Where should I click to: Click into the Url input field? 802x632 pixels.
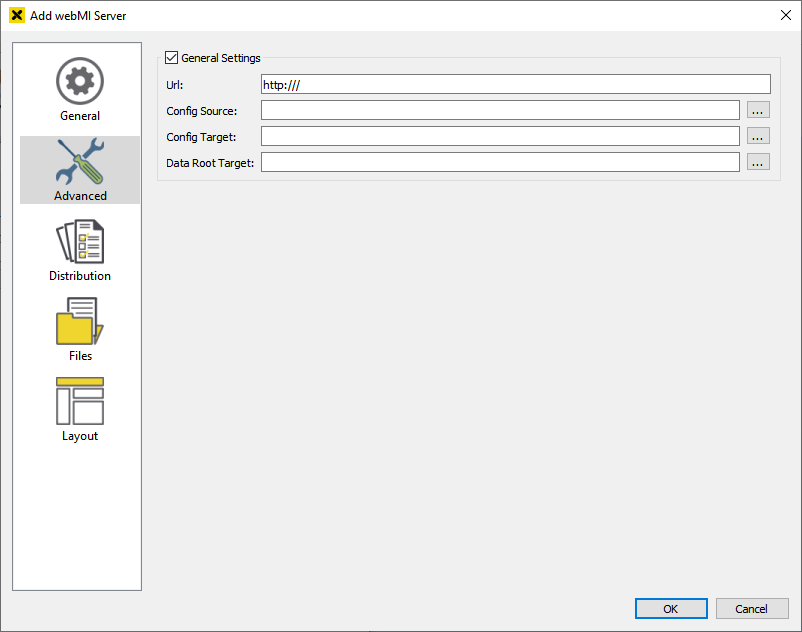pyautogui.click(x=515, y=85)
